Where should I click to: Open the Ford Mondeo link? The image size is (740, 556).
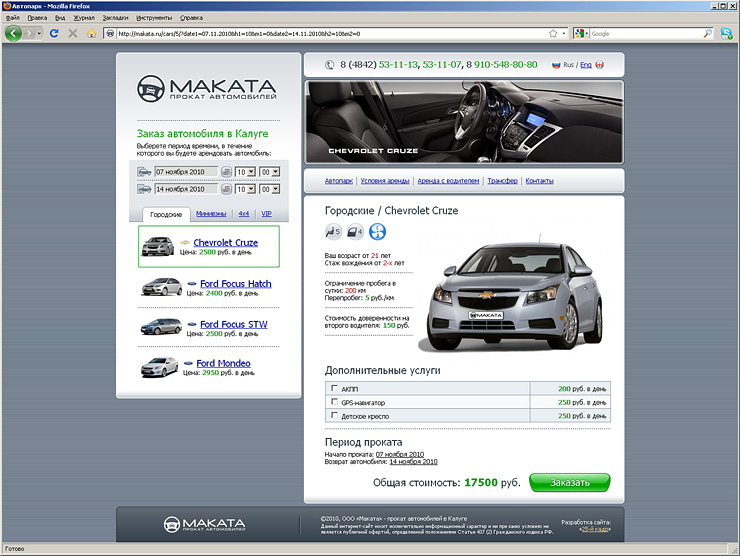coord(223,363)
